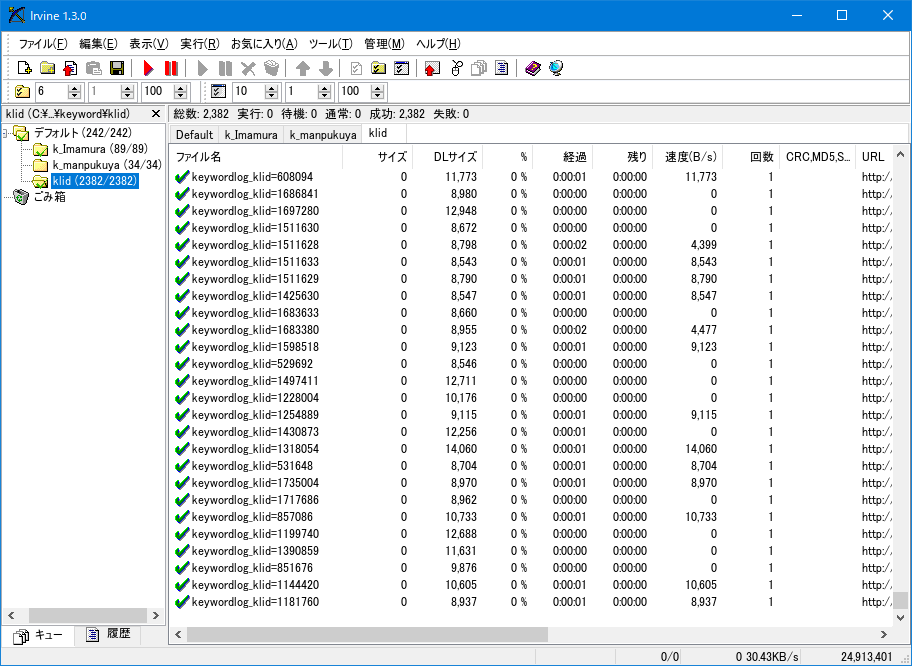Open the お気に入り(A) menu
912x666 pixels.
[x=264, y=44]
